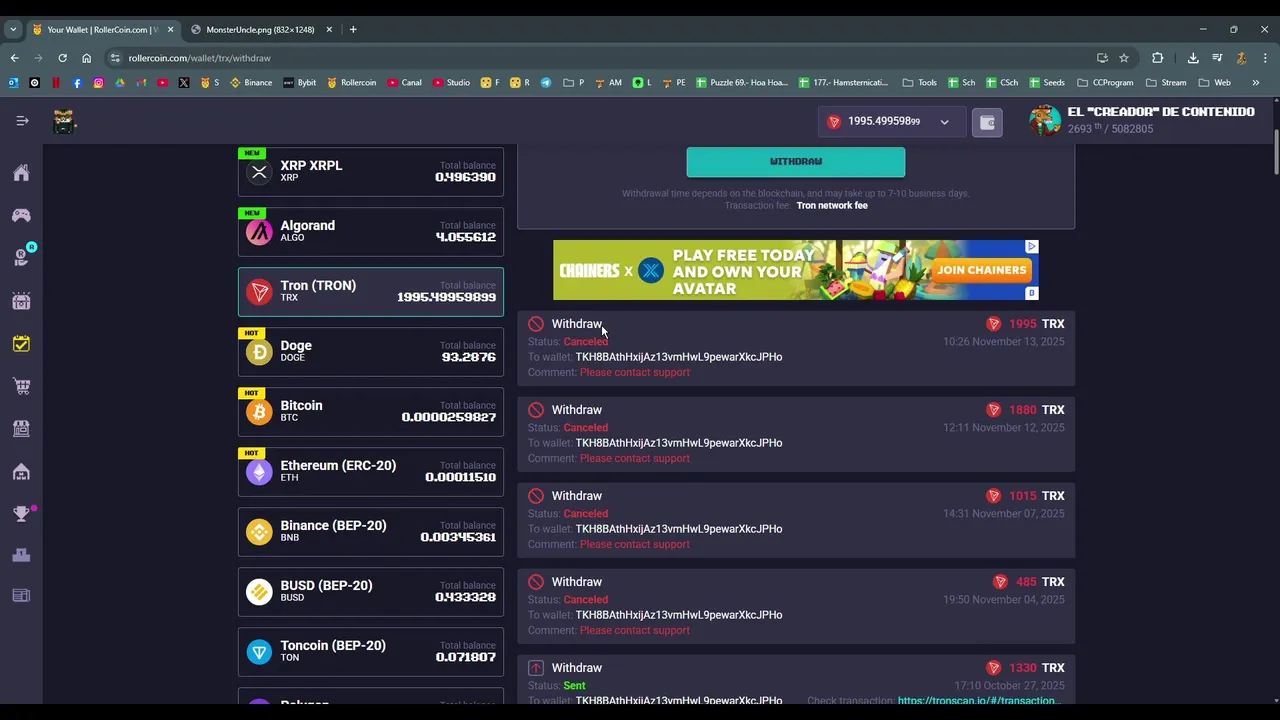The image size is (1280, 720).
Task: Select the Ethereum (ERC-20) wallet
Action: coord(371,472)
